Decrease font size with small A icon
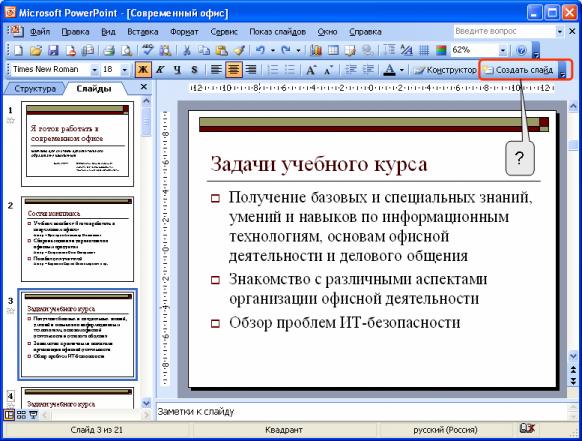Screen dimensions: 582x441 (x=328, y=70)
